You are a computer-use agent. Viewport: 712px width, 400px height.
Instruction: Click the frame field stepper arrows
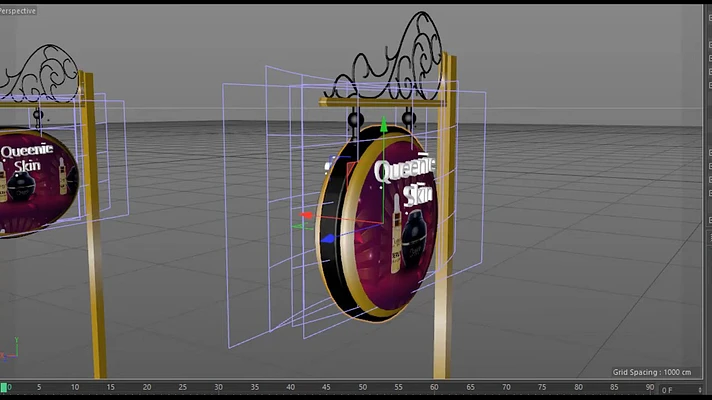699,390
